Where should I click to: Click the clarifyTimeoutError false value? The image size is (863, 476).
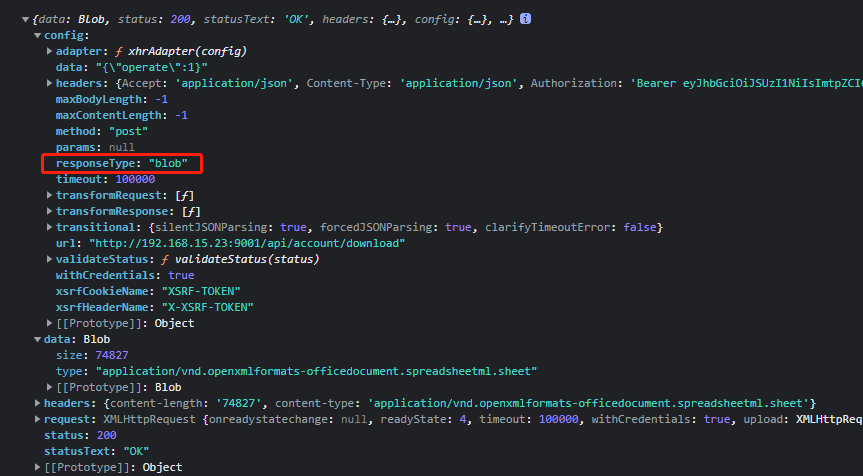click(x=640, y=227)
